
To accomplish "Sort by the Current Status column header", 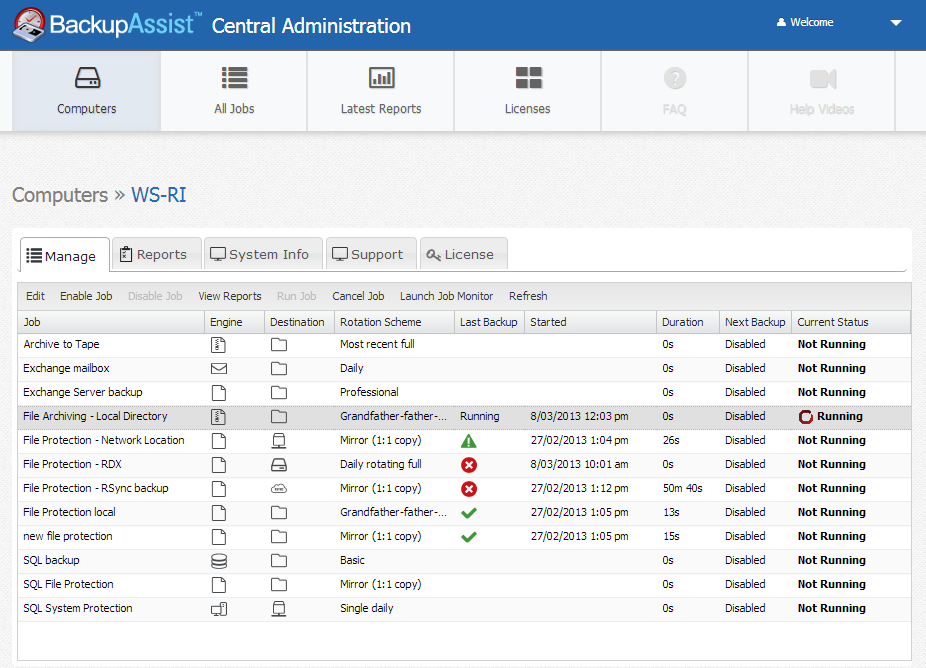I will (851, 322).
